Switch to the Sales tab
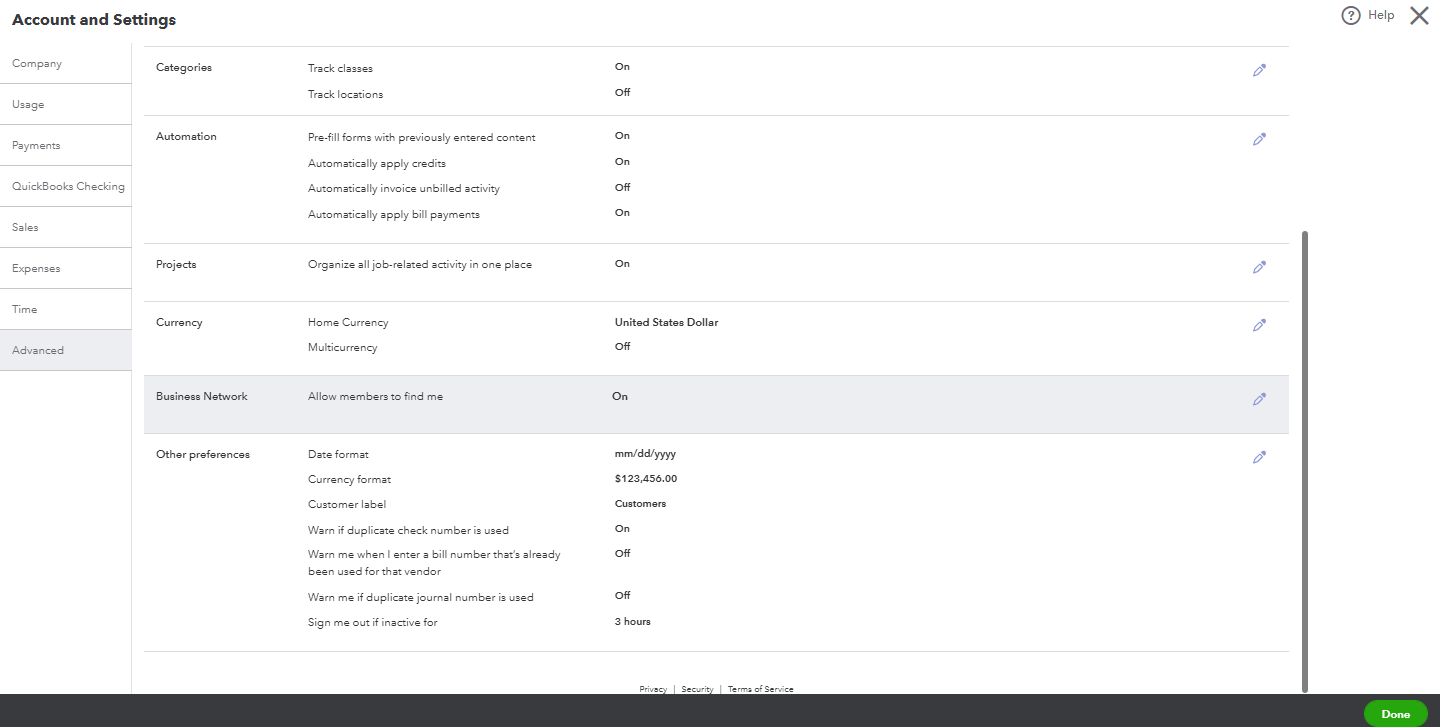1440x727 pixels. [x=24, y=226]
